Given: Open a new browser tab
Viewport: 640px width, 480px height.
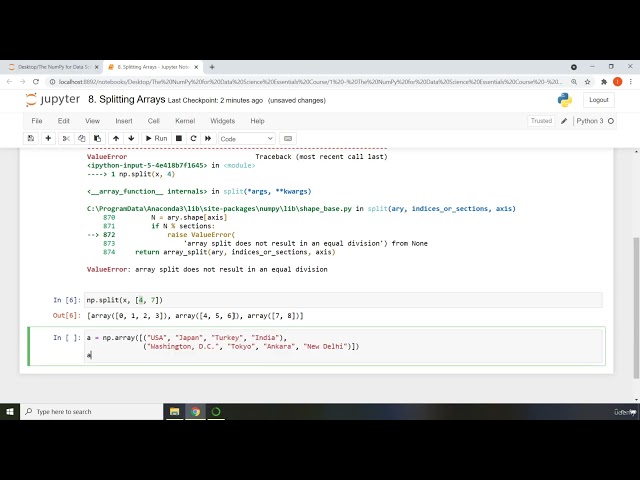Looking at the screenshot, I should pyautogui.click(x=212, y=67).
